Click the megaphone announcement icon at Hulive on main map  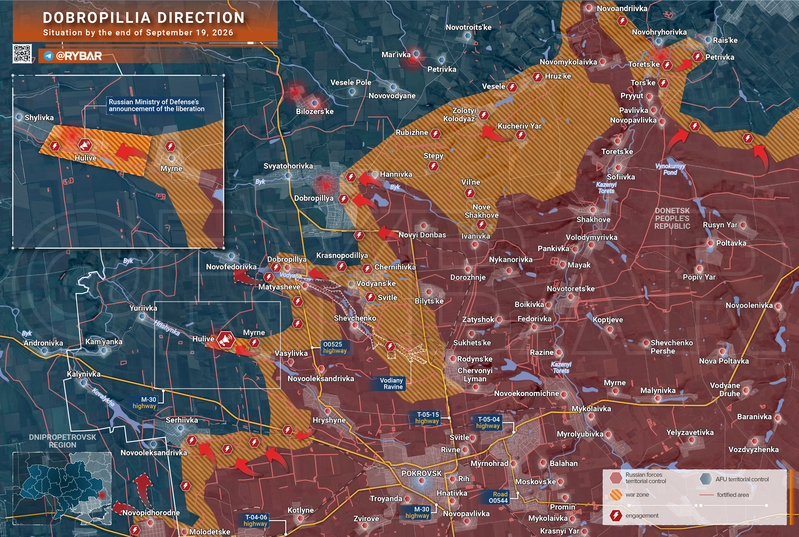tap(225, 340)
